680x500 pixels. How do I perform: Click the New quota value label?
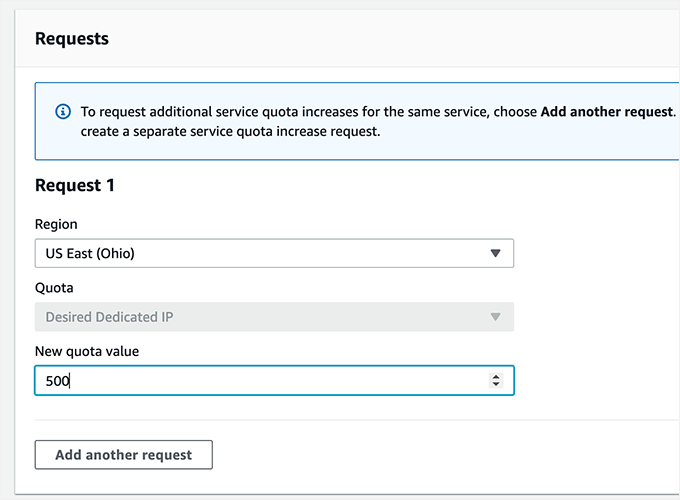point(87,351)
